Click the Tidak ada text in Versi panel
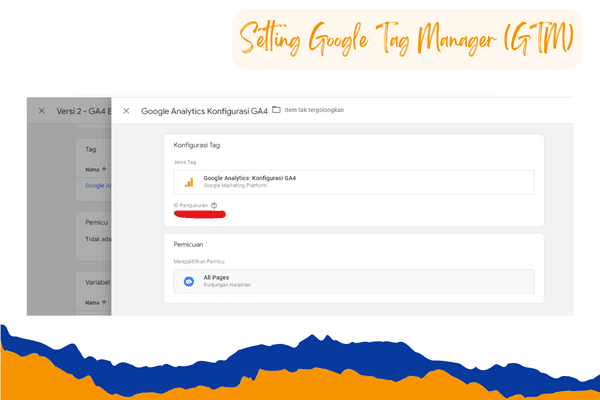The width and height of the screenshot is (600, 400). click(x=98, y=239)
